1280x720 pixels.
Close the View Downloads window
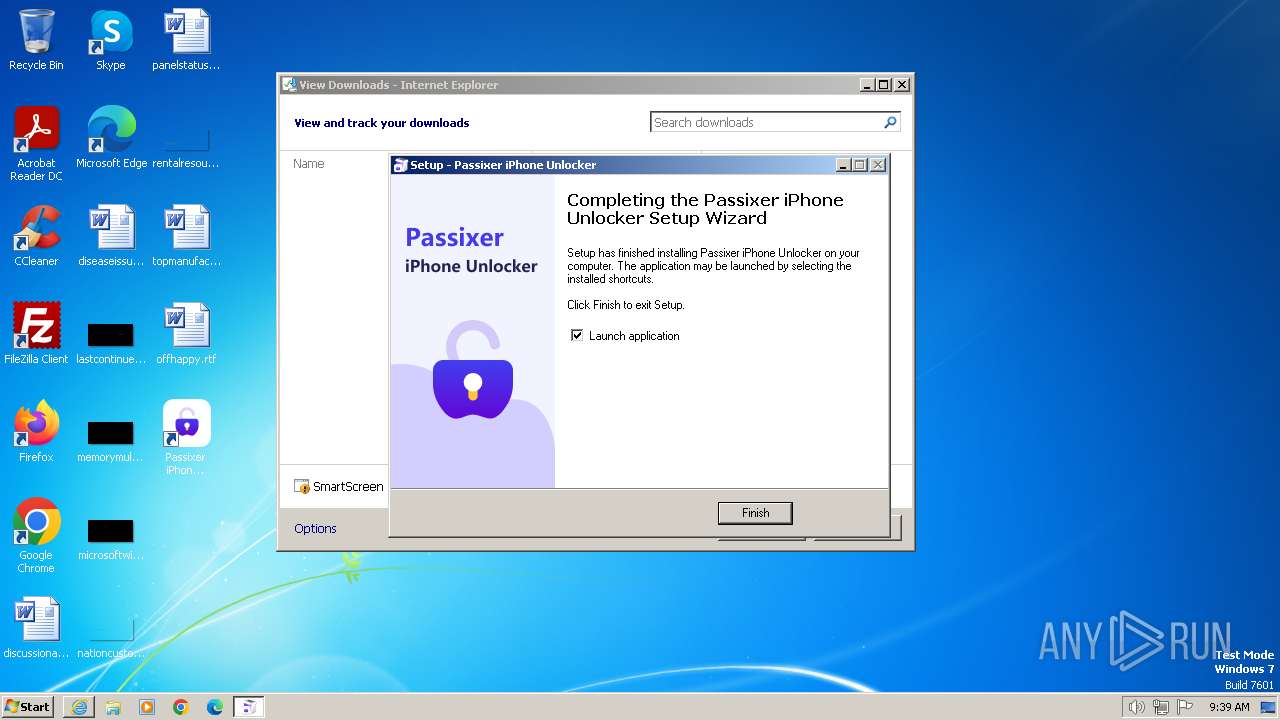901,85
